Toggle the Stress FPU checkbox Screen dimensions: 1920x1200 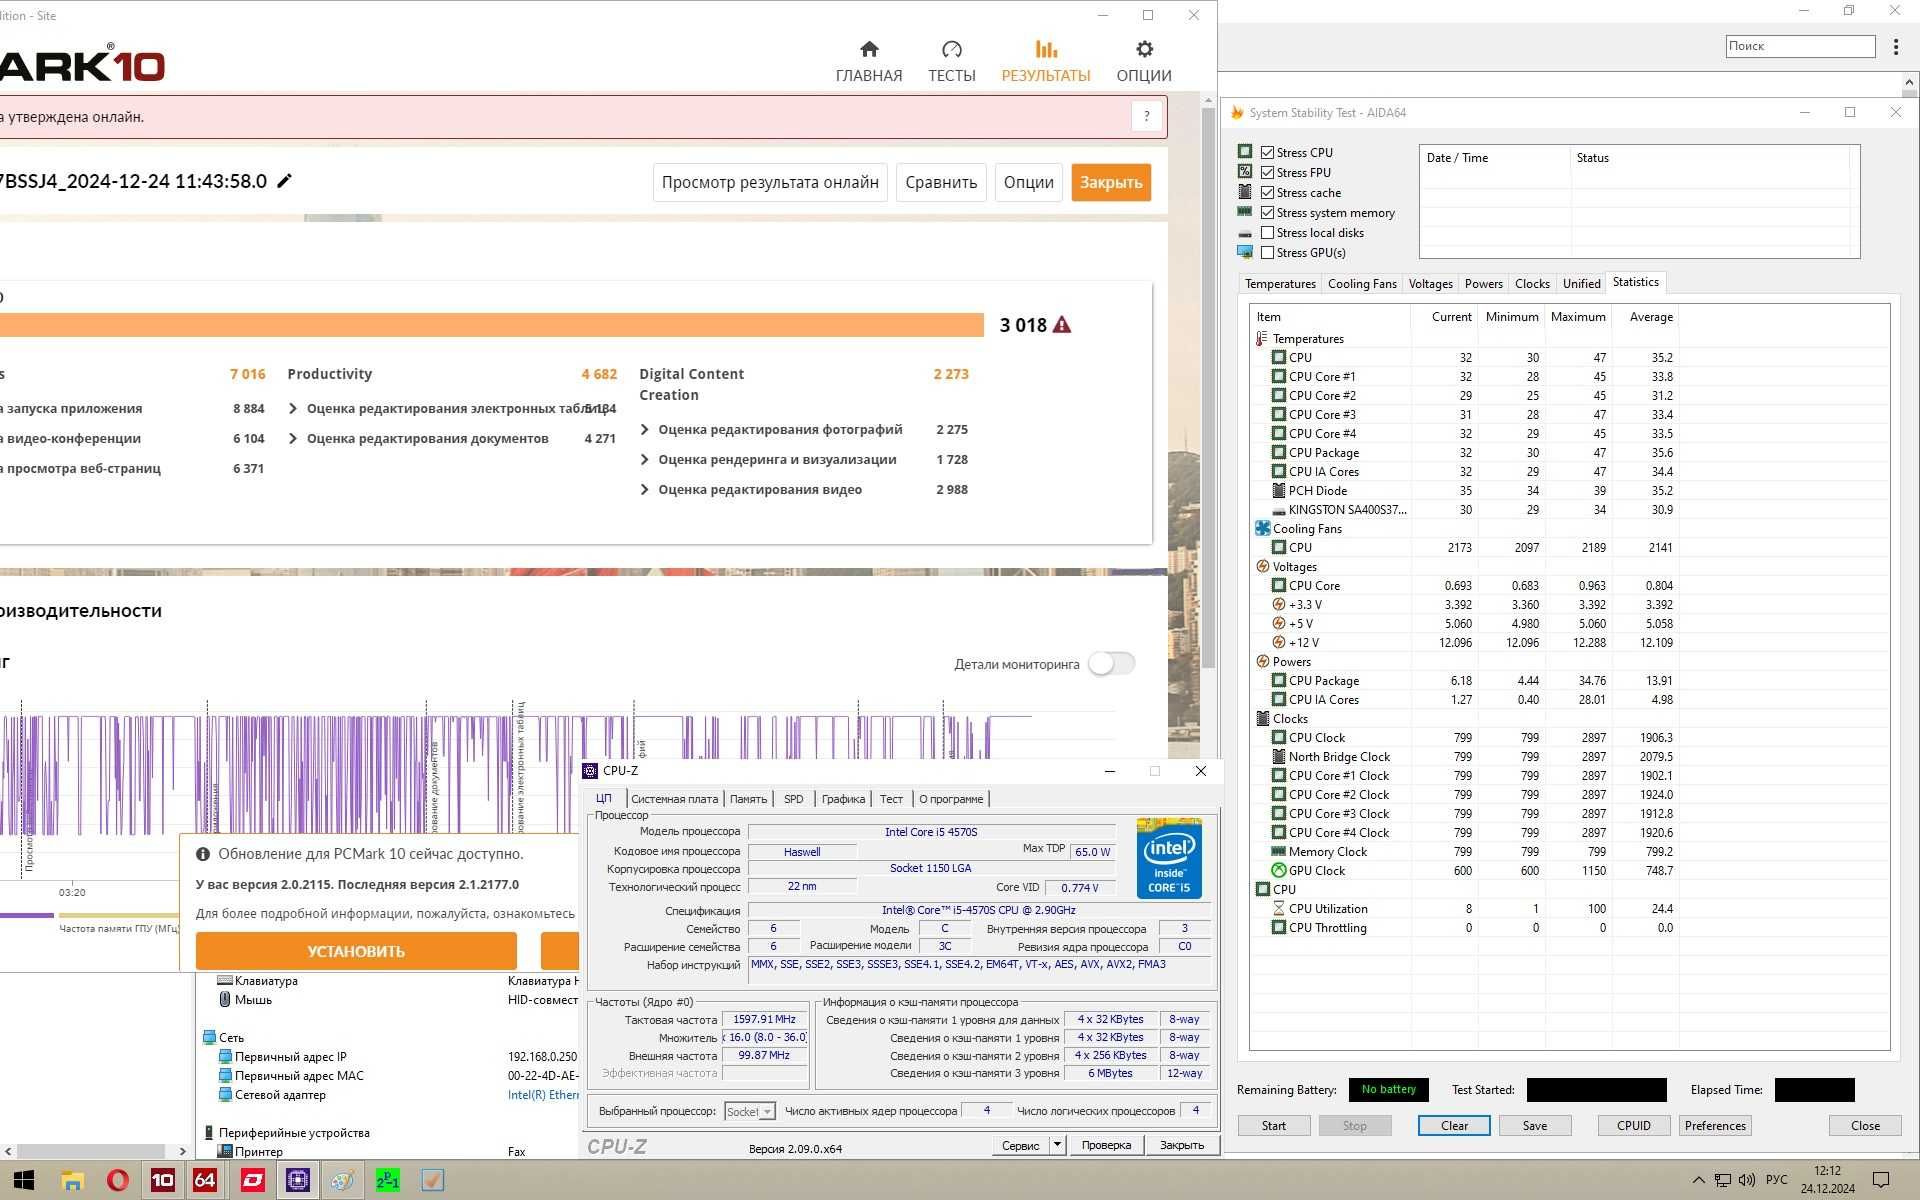(1267, 172)
